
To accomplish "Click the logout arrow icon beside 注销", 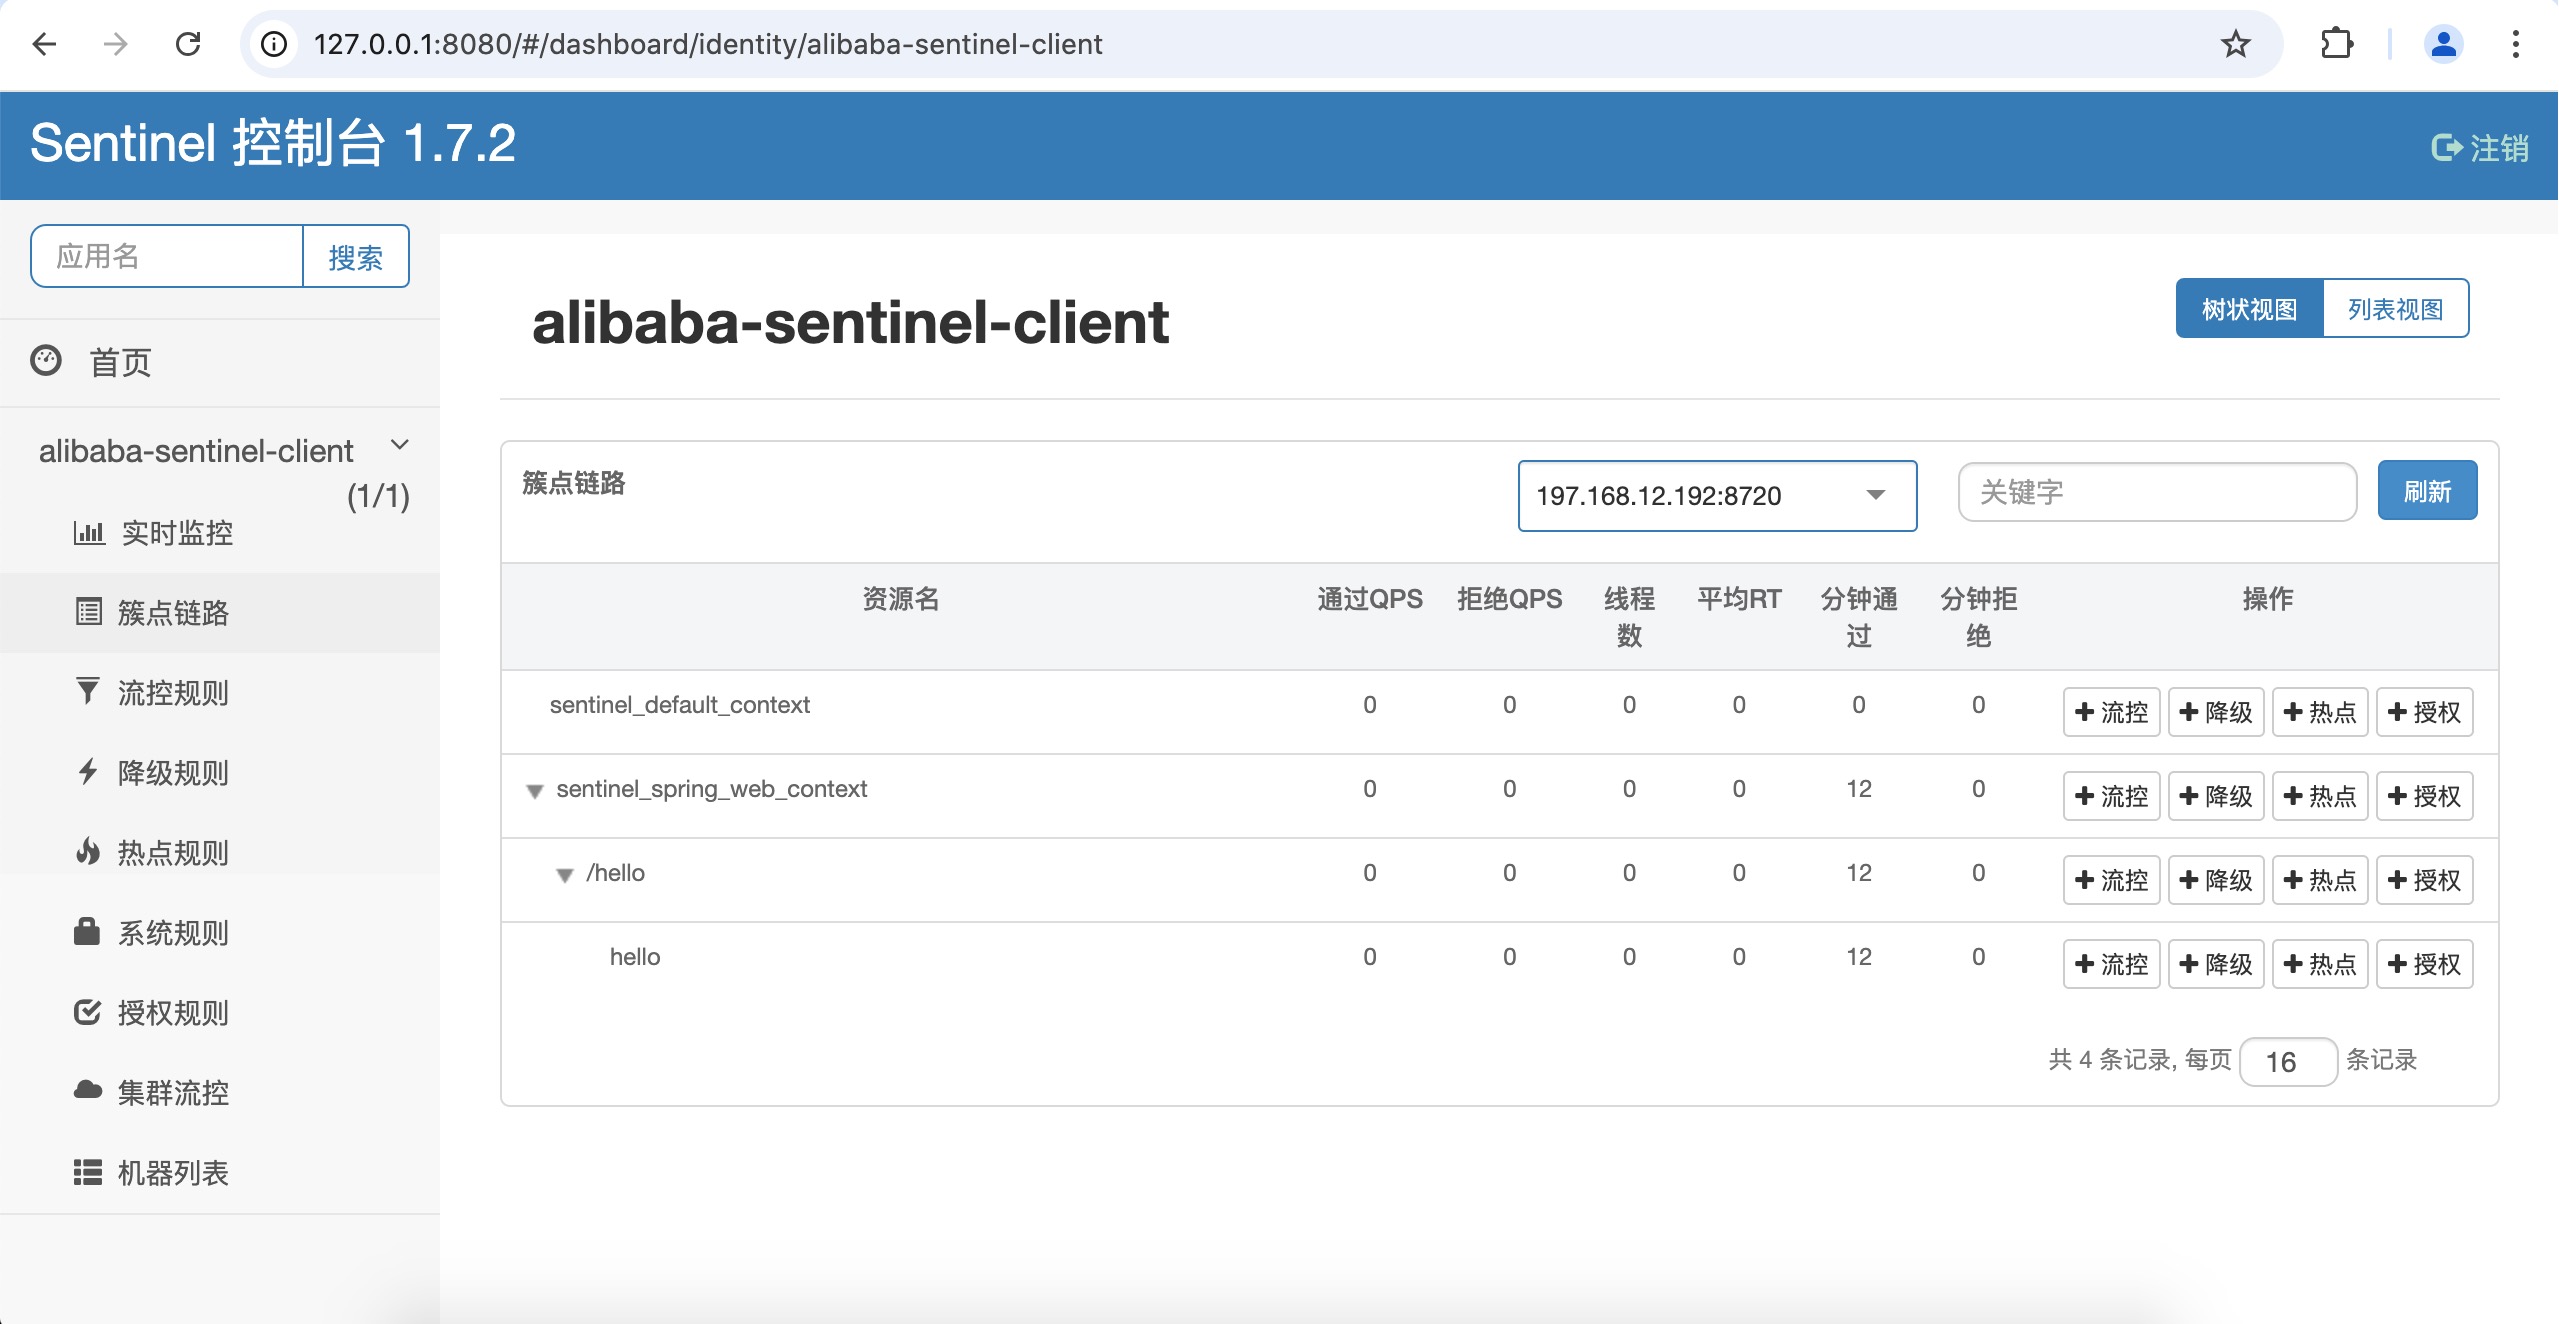I will [x=2446, y=148].
